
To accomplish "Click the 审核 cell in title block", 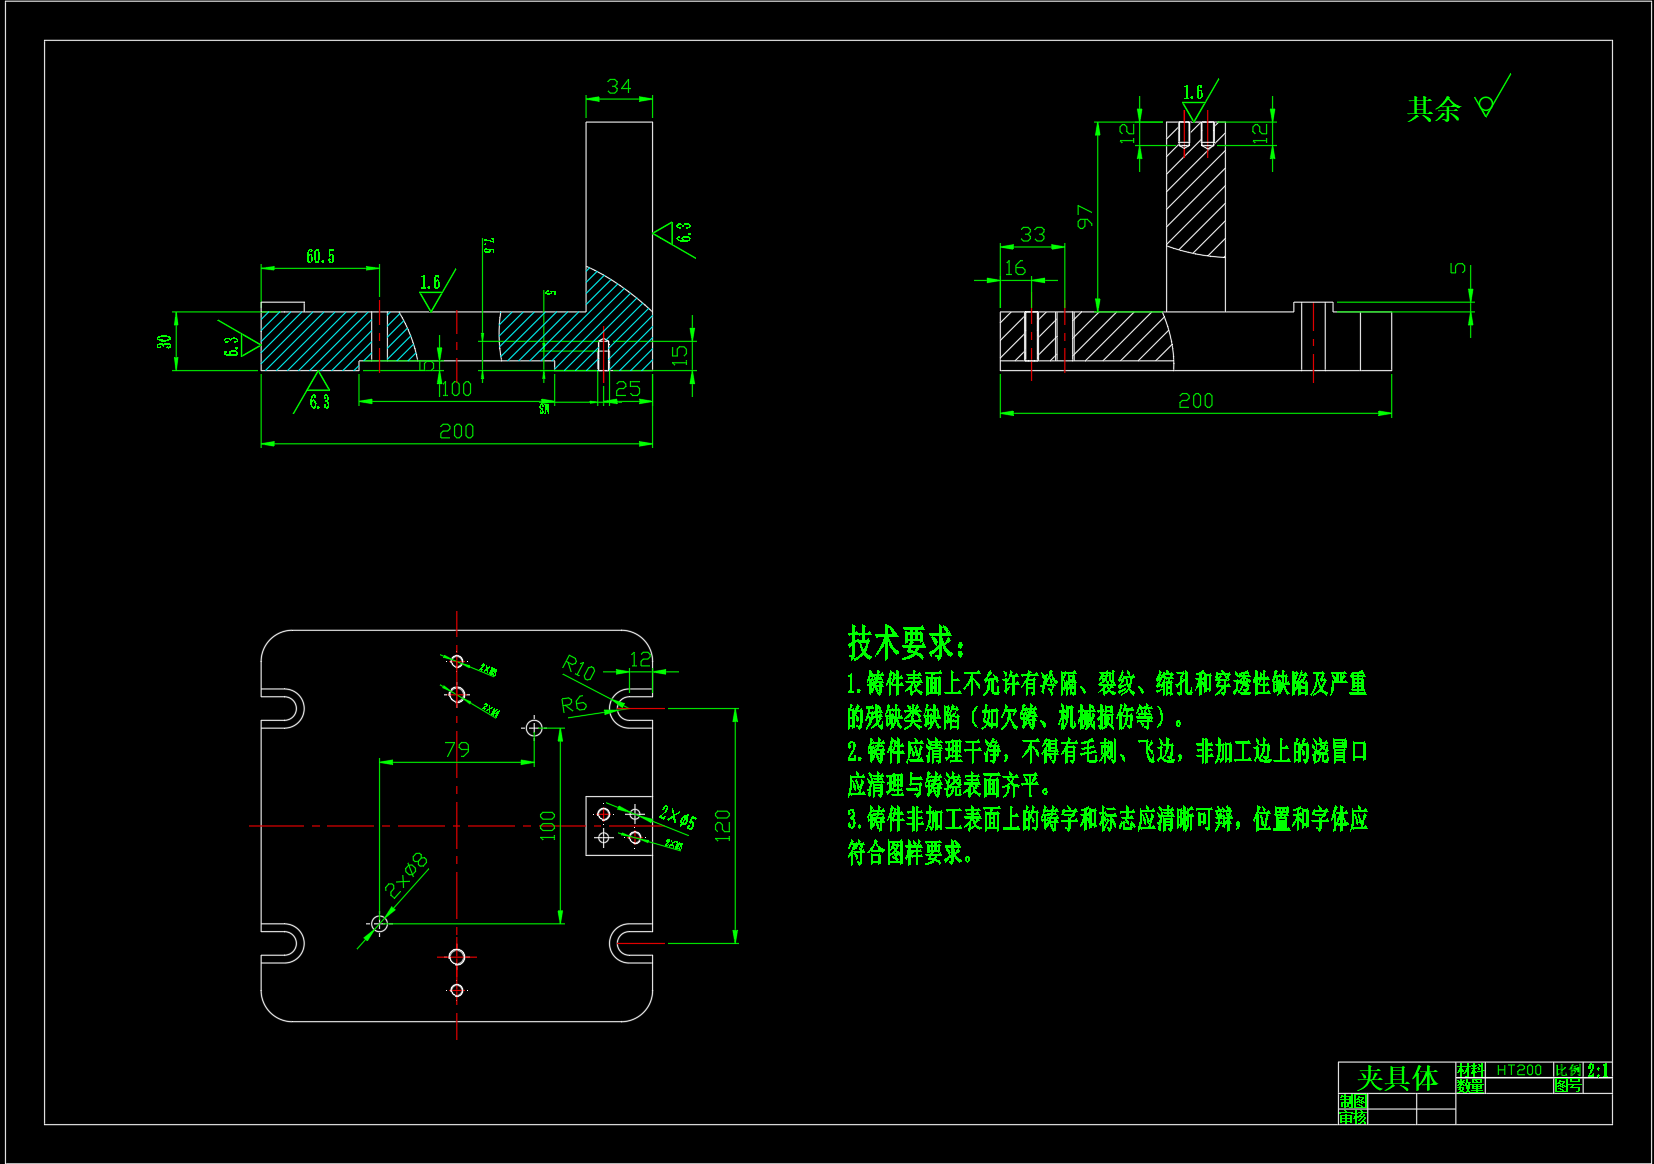I will click(1353, 1117).
